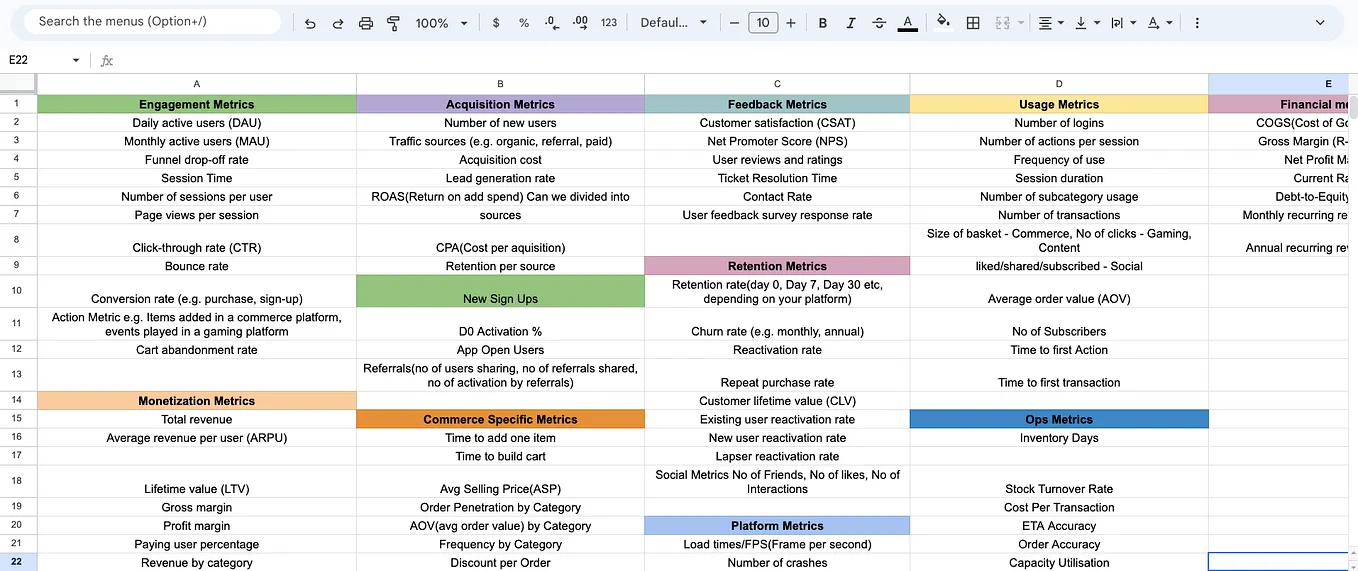This screenshot has width=1358, height=571.
Task: Open the 123 more formats menu
Action: click(609, 22)
